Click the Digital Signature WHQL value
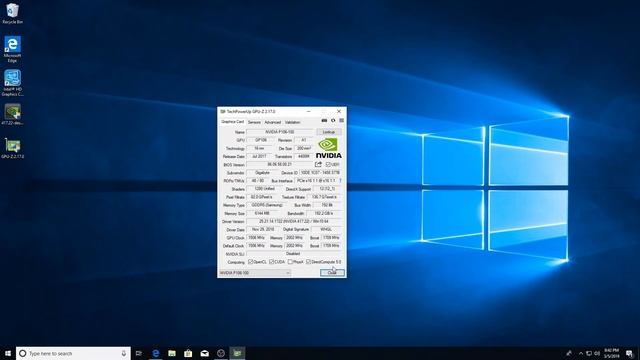640x360 pixels. pyautogui.click(x=326, y=229)
